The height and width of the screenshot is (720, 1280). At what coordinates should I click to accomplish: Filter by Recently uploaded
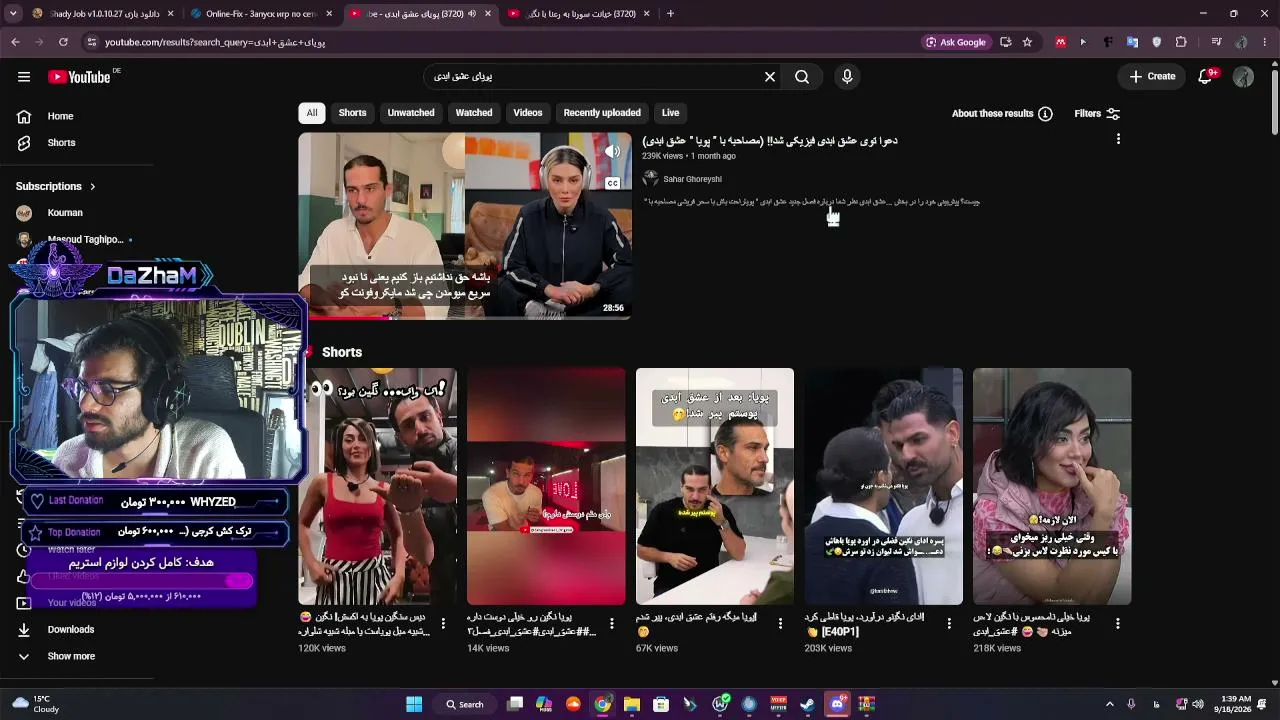tap(602, 113)
